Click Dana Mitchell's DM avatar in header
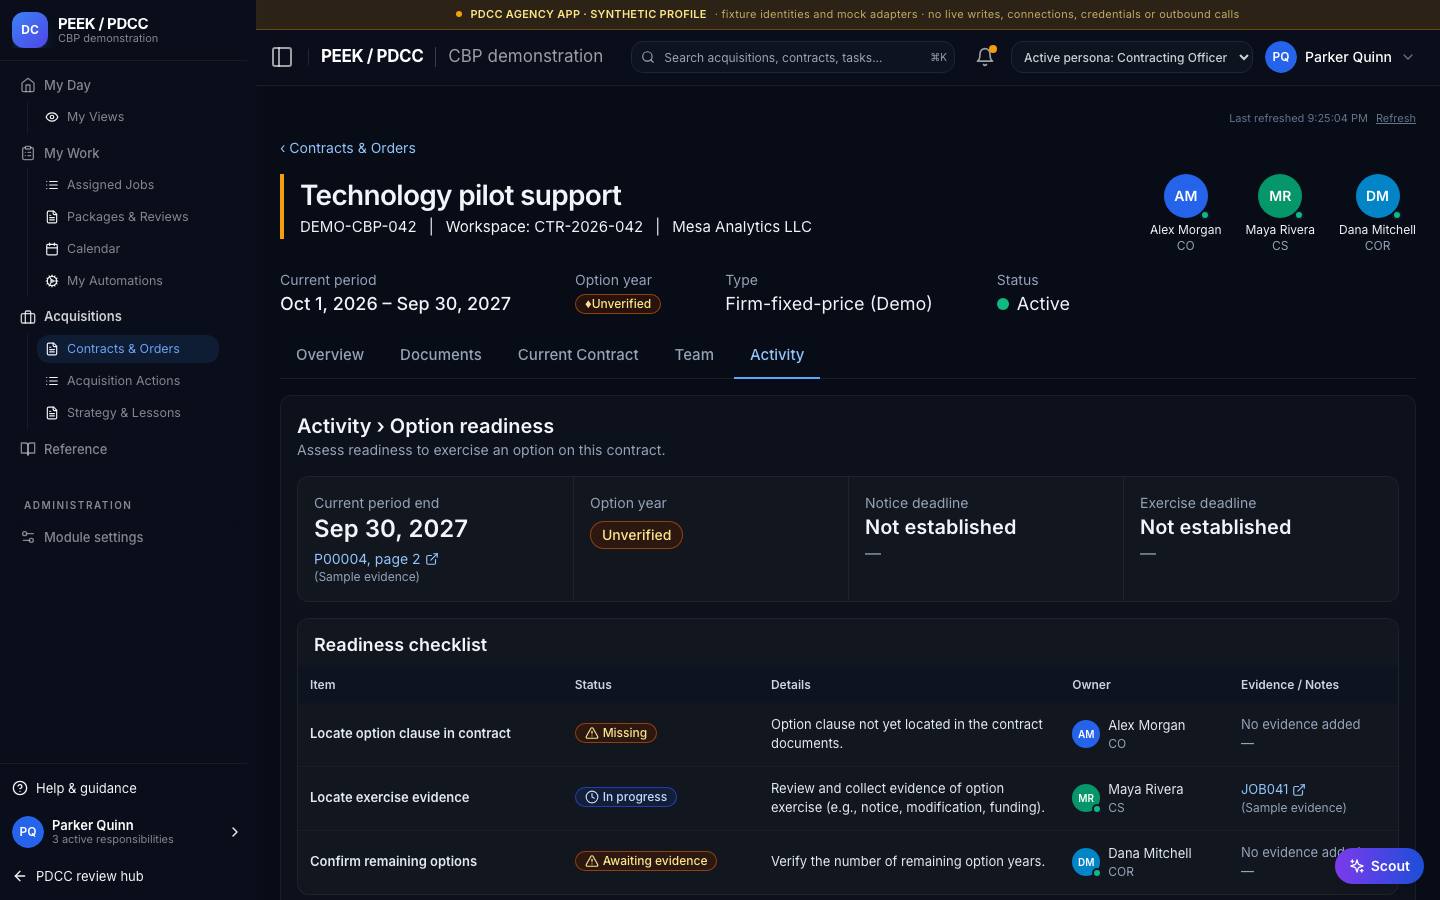1440x900 pixels. tap(1377, 196)
